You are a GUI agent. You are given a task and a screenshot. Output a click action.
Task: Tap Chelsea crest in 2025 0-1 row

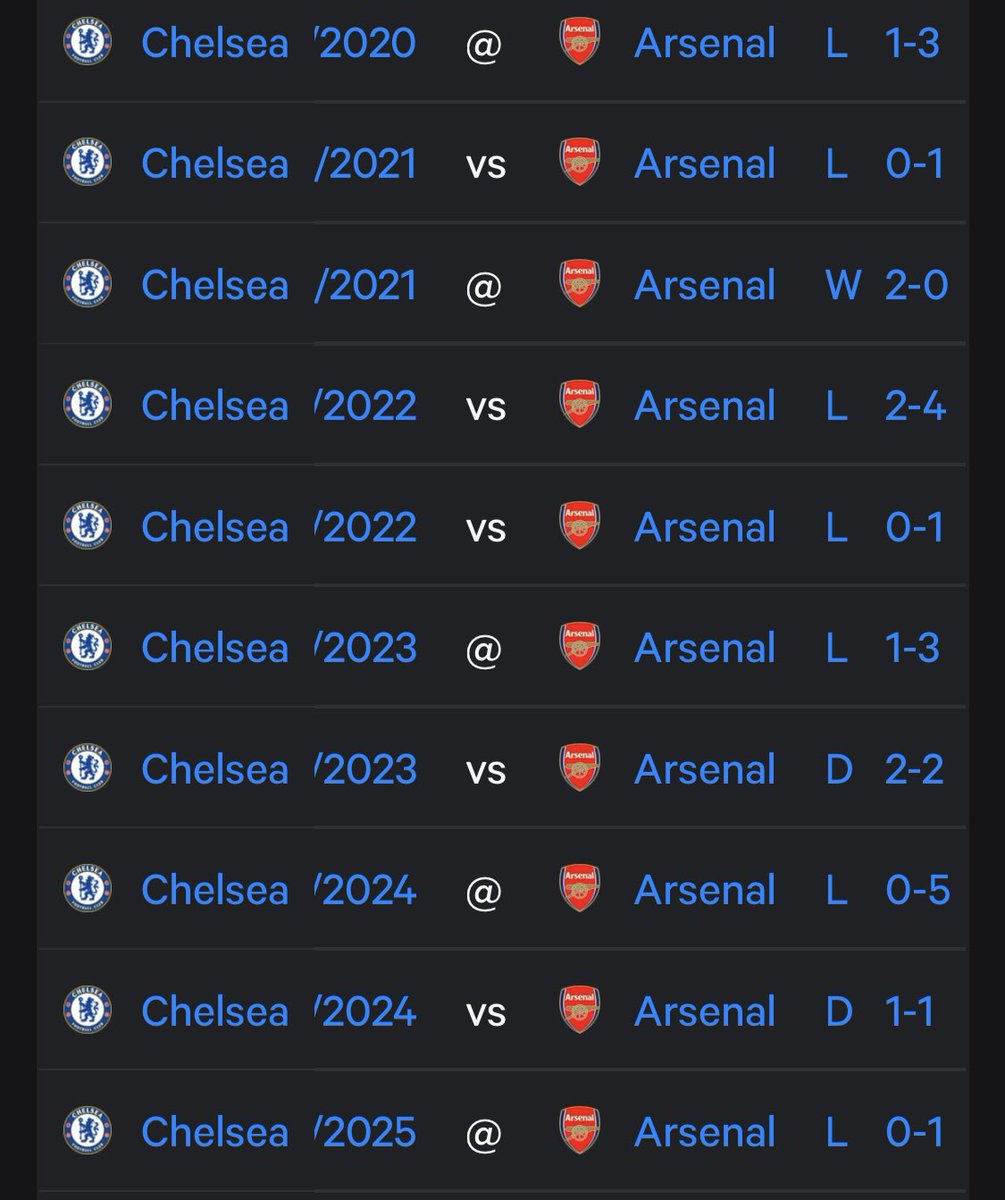(87, 1131)
